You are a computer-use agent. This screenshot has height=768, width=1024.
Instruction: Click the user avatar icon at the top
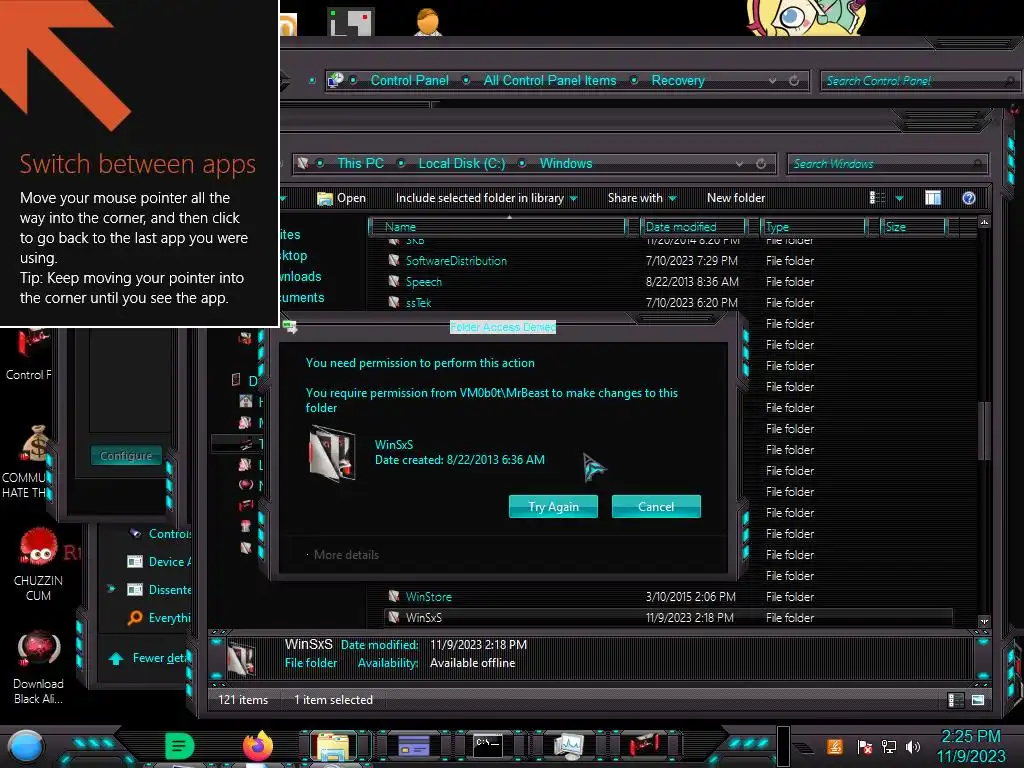[x=428, y=22]
